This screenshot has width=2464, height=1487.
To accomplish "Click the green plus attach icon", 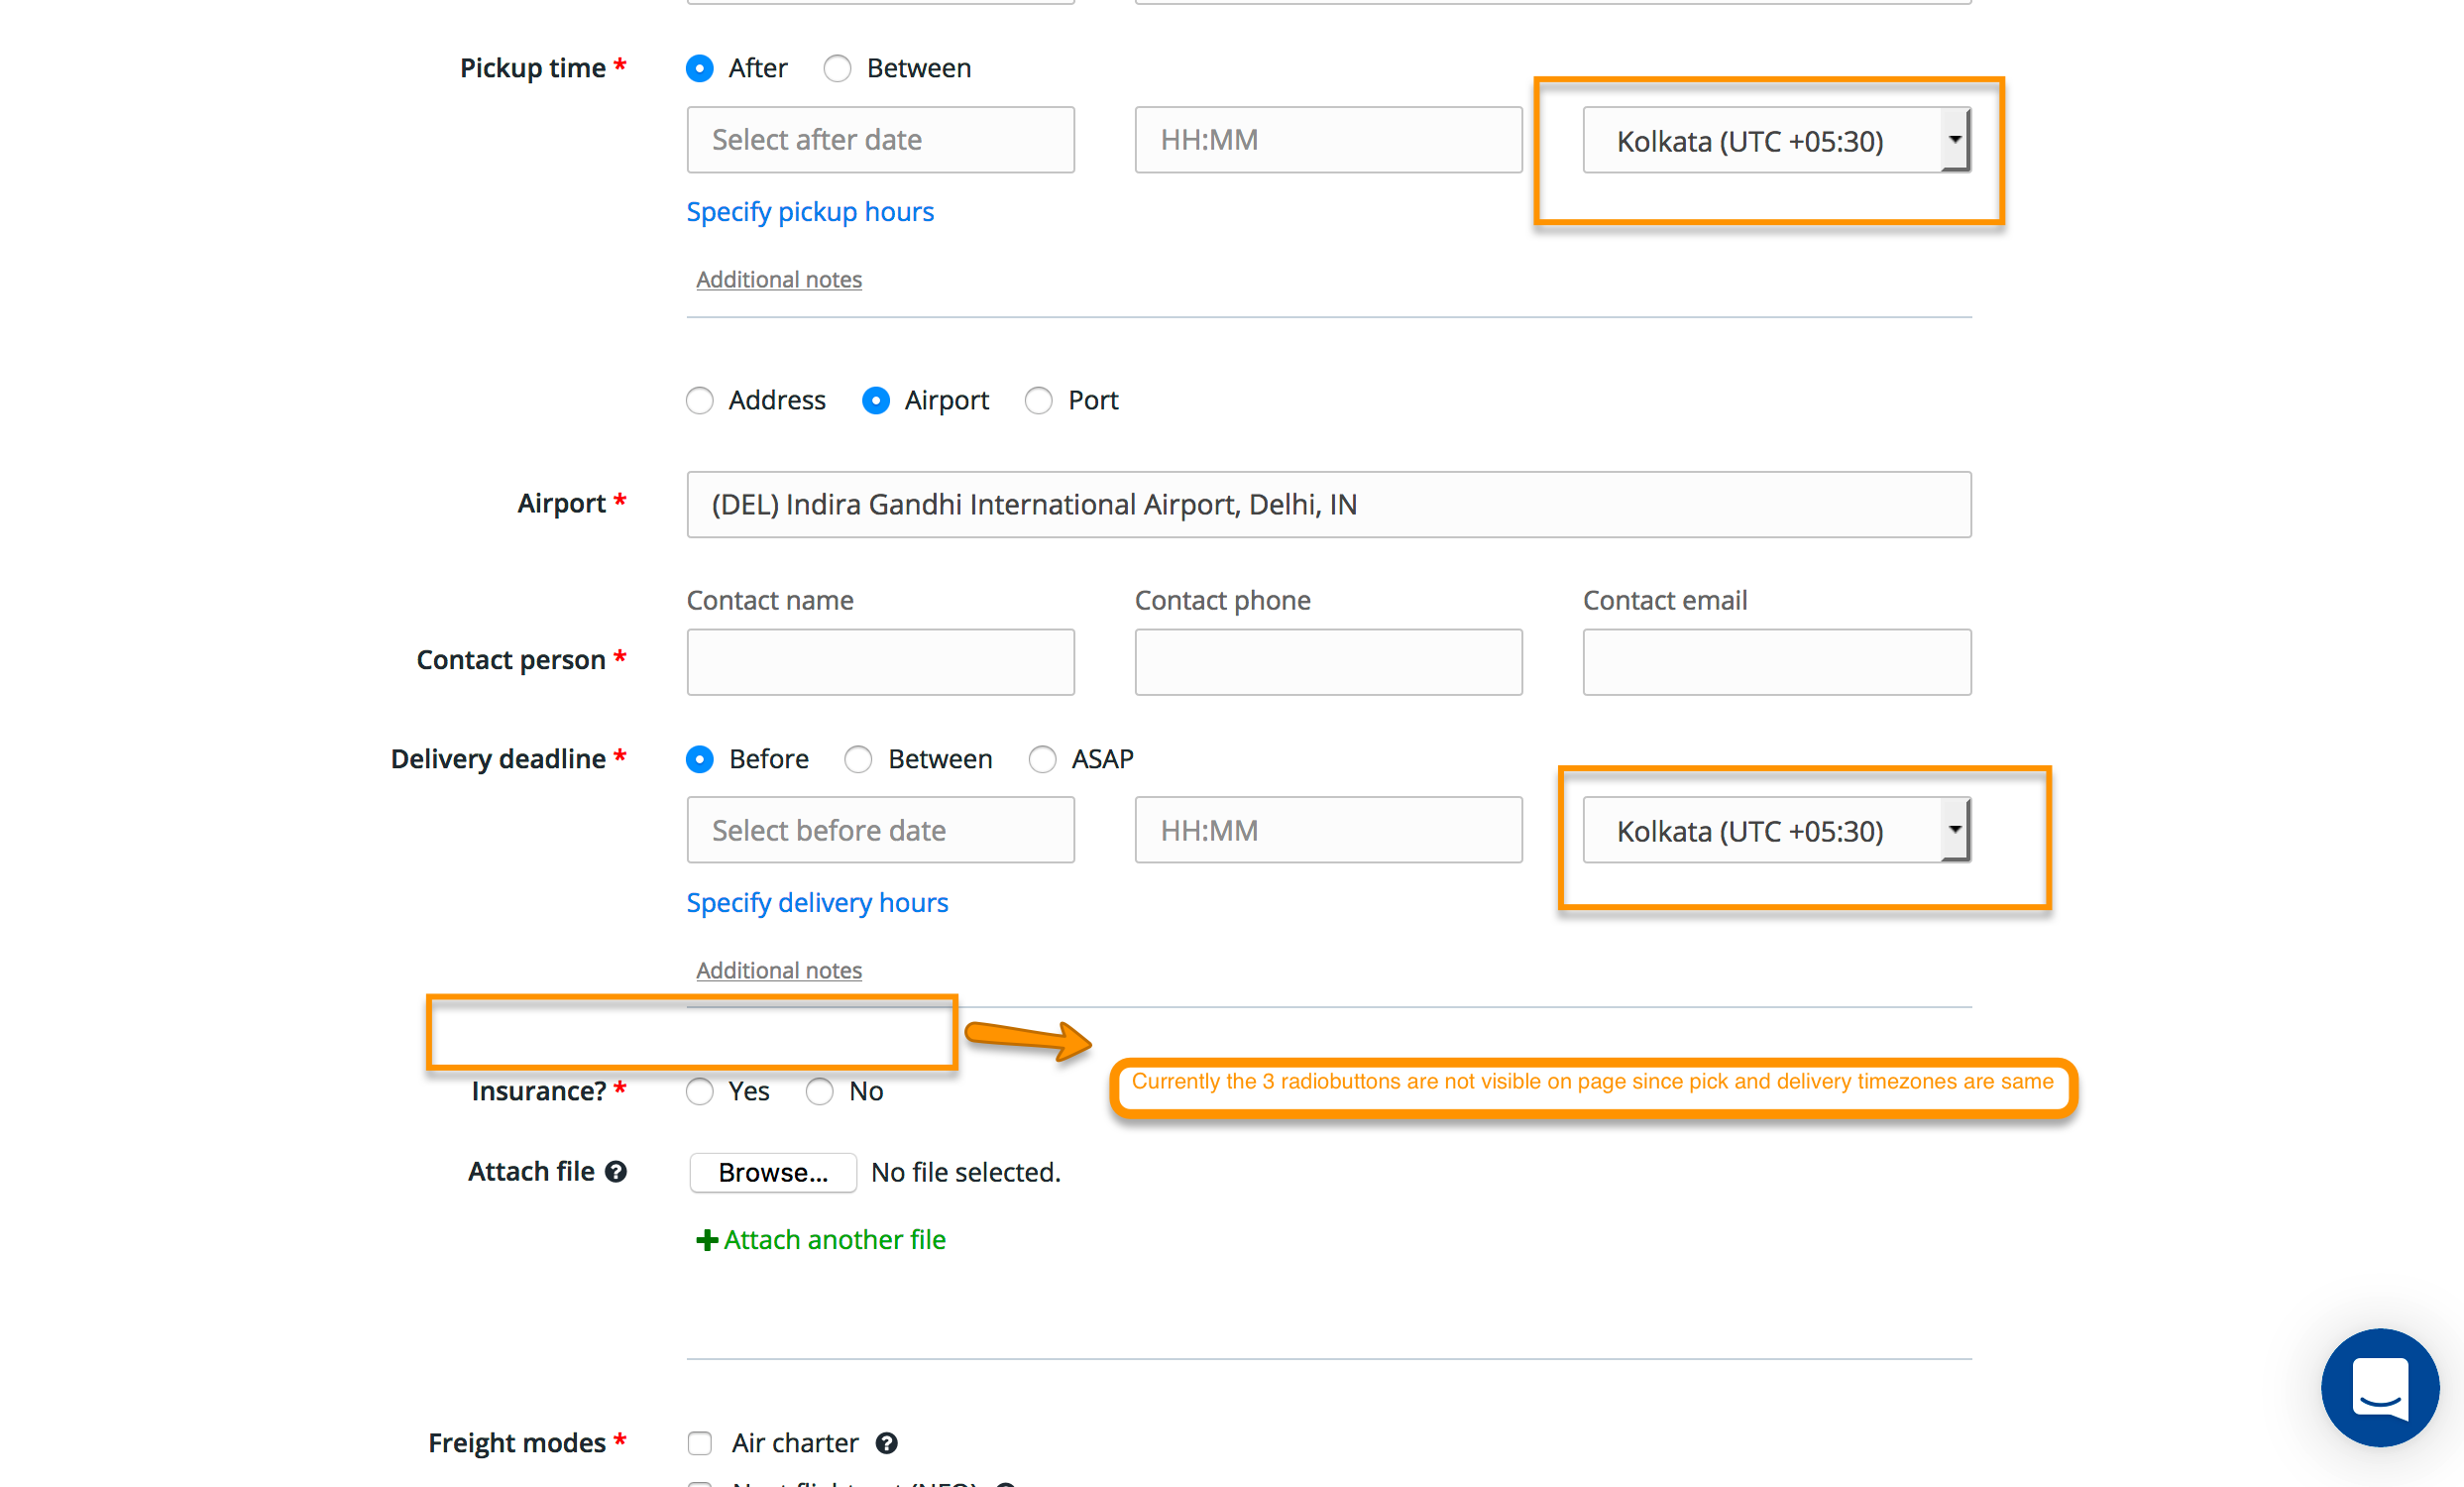I will point(706,1240).
